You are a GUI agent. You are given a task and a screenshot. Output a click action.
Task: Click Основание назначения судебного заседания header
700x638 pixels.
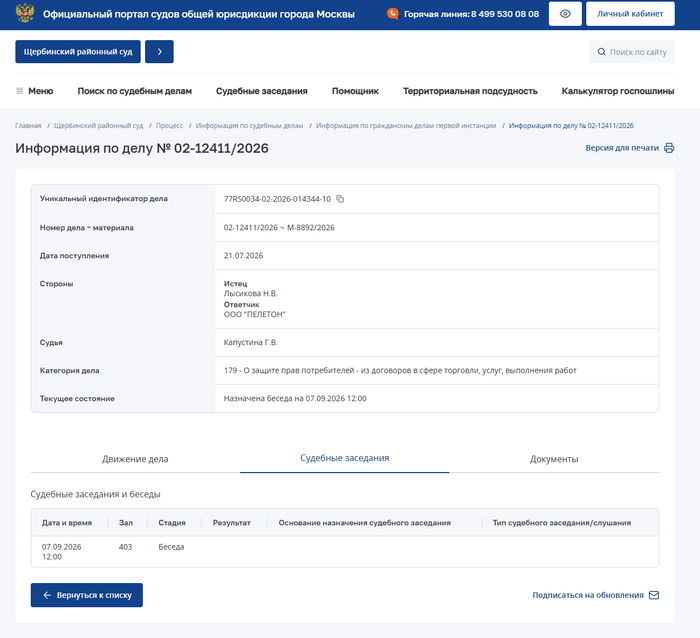(365, 523)
